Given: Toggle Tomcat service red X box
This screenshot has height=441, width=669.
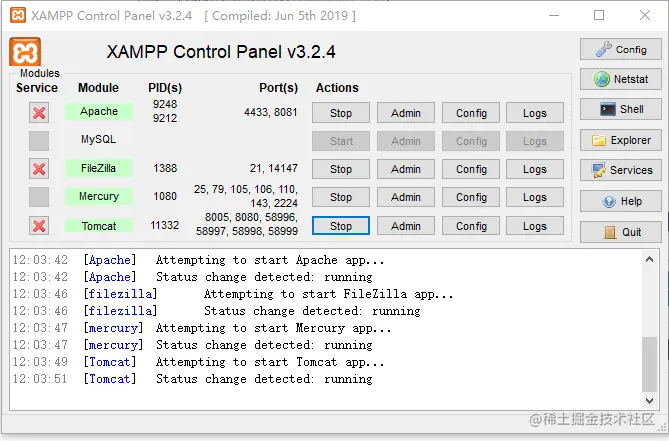Looking at the screenshot, I should pos(39,226).
